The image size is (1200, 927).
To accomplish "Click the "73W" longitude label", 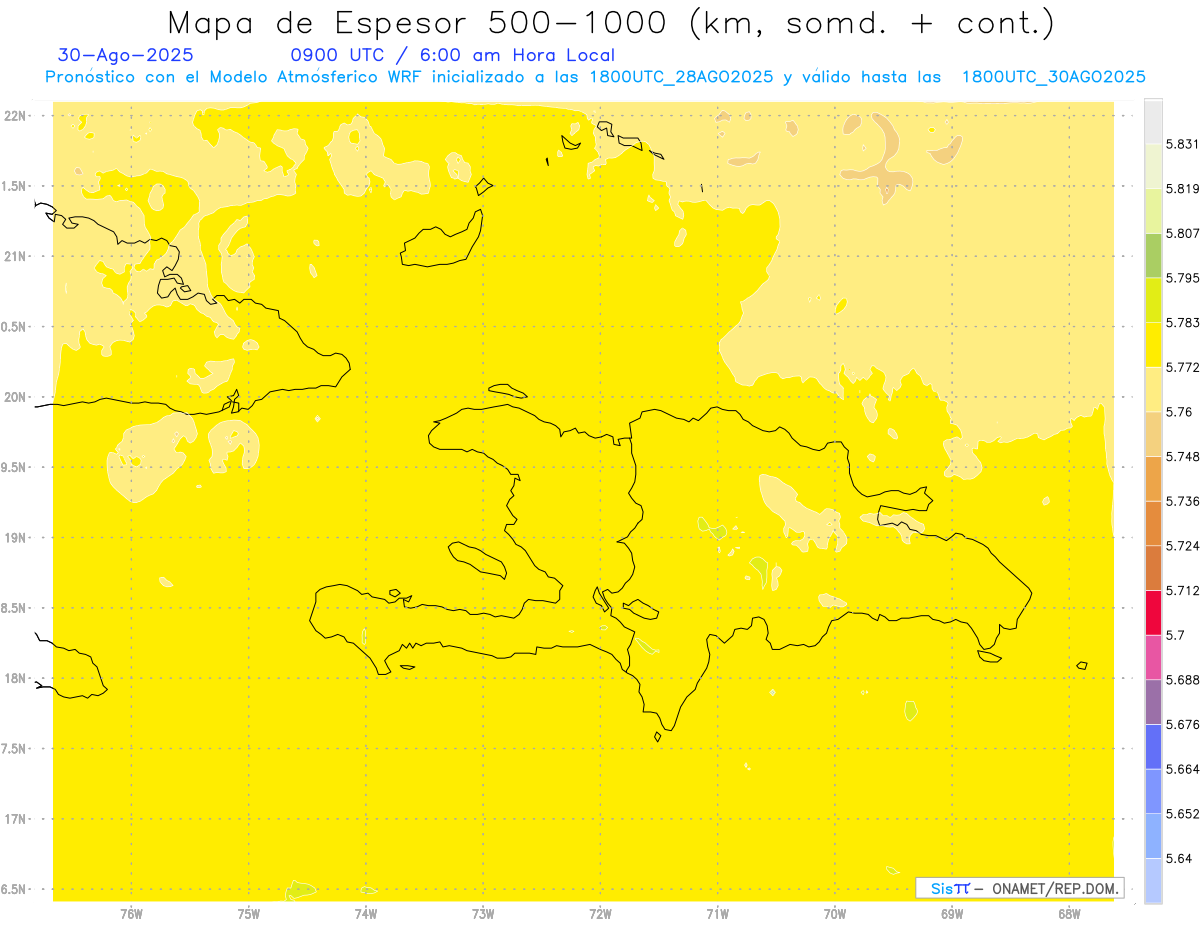I will pos(482,915).
